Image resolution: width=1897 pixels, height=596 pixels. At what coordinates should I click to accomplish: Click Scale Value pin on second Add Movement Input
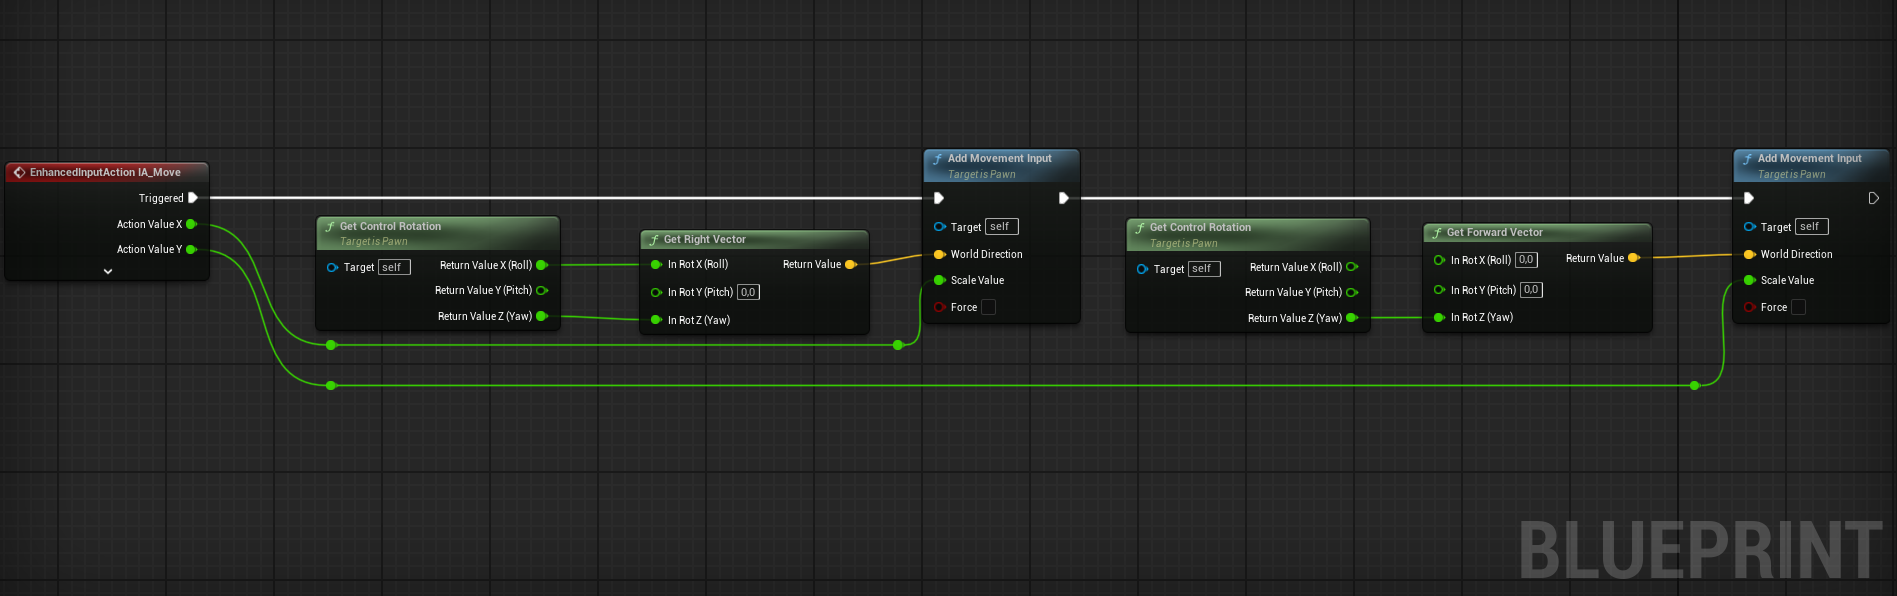tap(1749, 280)
